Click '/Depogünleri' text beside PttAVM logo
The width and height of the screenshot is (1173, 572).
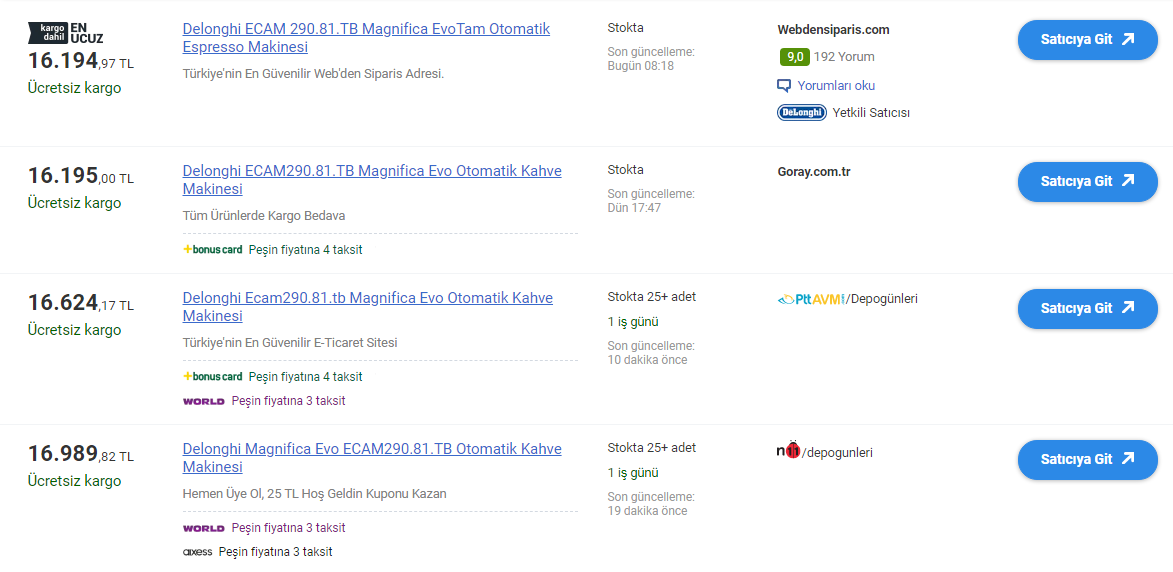(x=882, y=298)
